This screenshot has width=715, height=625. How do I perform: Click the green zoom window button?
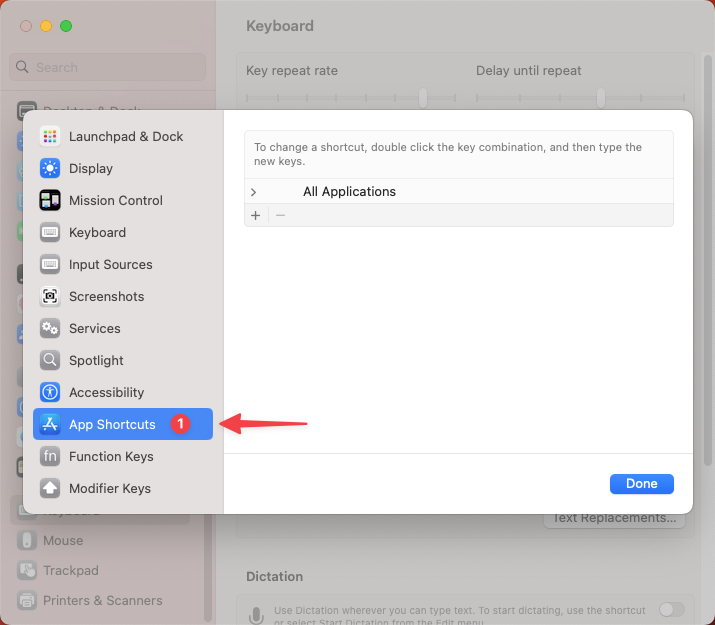[x=66, y=26]
